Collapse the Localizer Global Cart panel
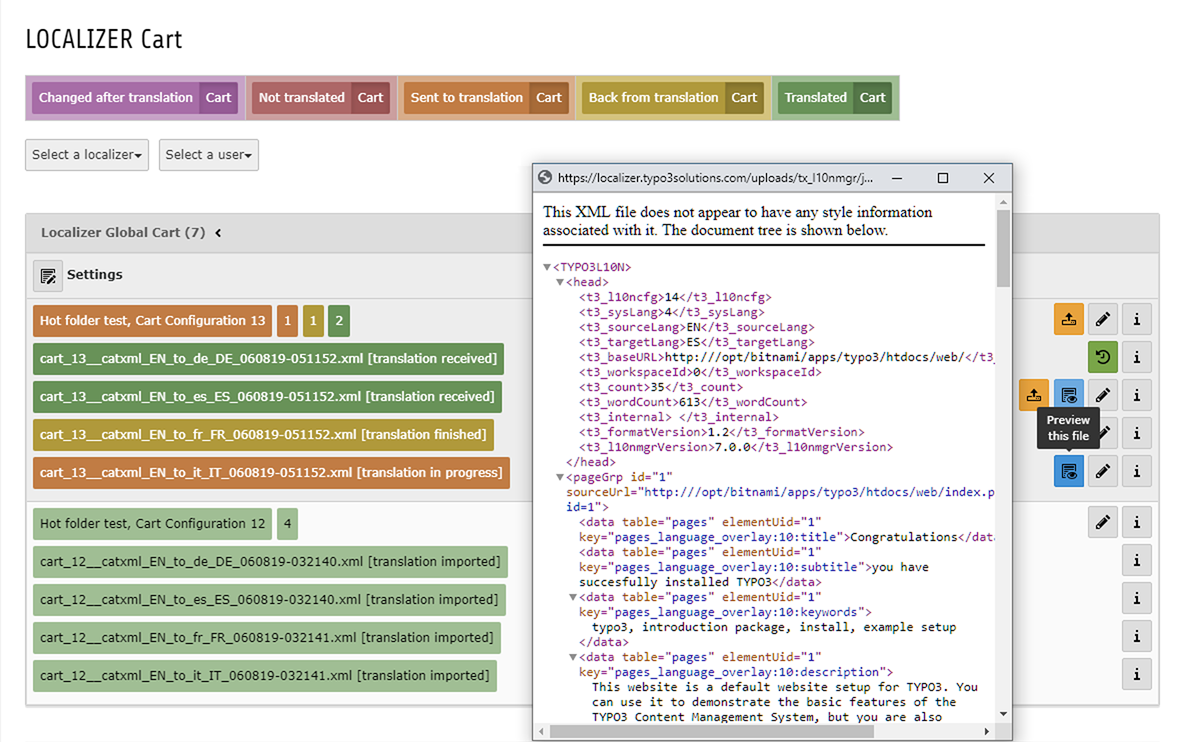The image size is (1187, 742). click(218, 232)
